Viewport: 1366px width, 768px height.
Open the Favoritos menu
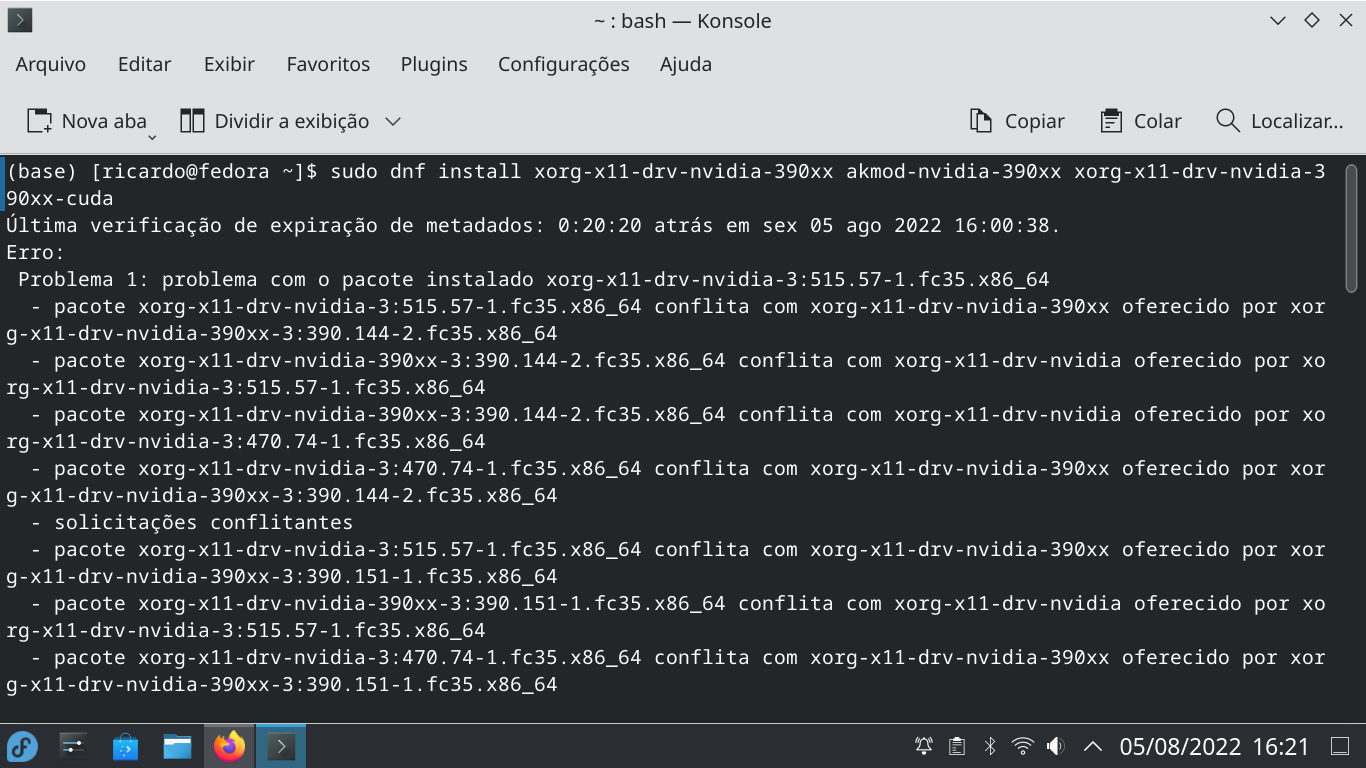pyautogui.click(x=328, y=64)
